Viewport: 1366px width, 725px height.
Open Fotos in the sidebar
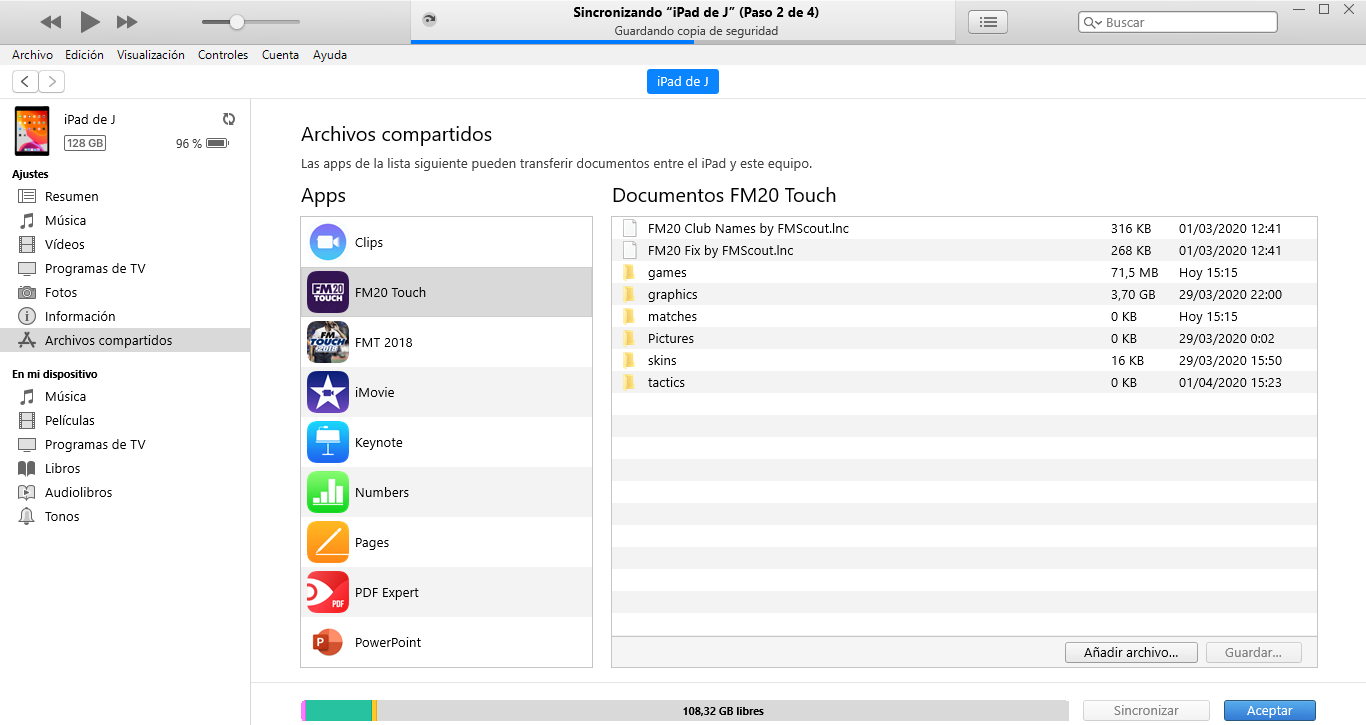point(125,292)
